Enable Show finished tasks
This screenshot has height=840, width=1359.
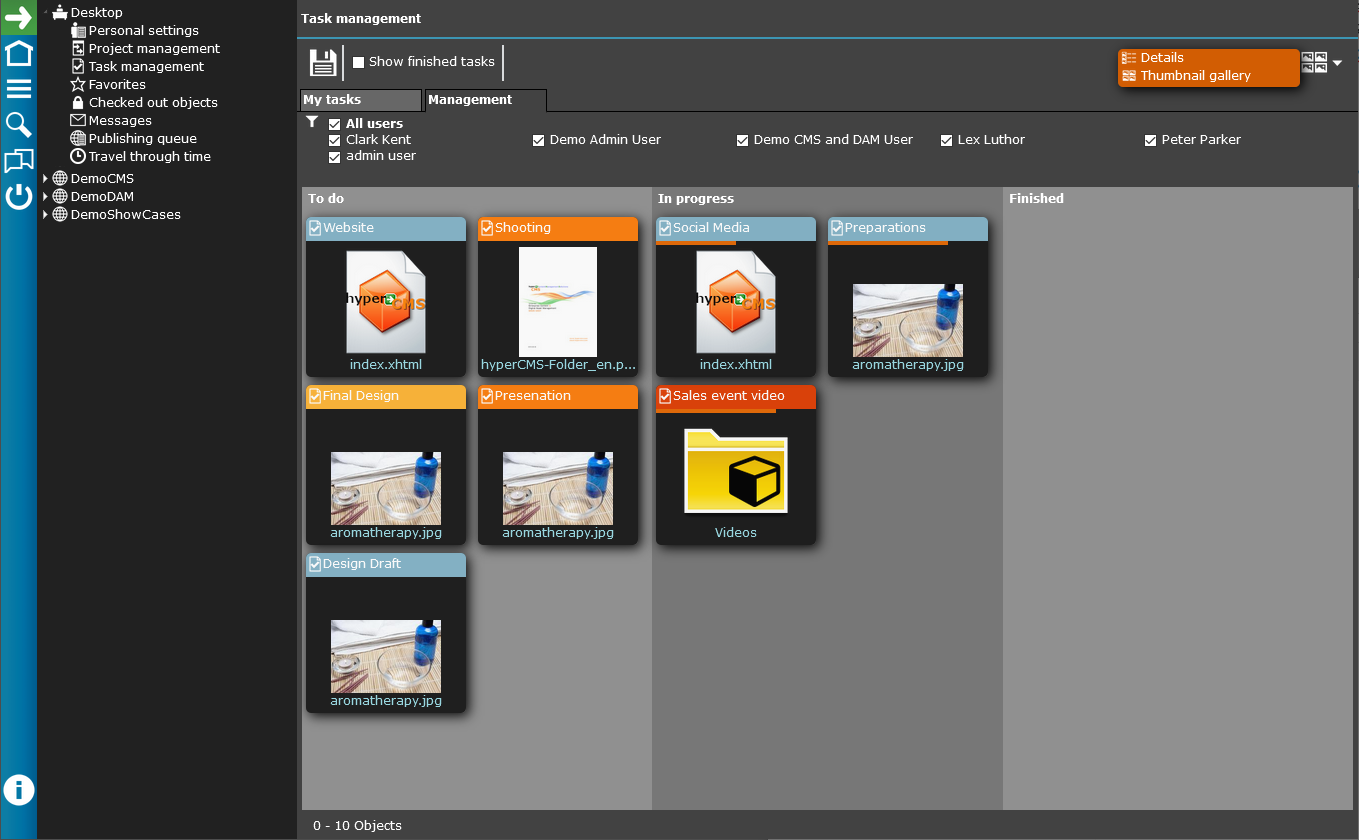point(359,61)
